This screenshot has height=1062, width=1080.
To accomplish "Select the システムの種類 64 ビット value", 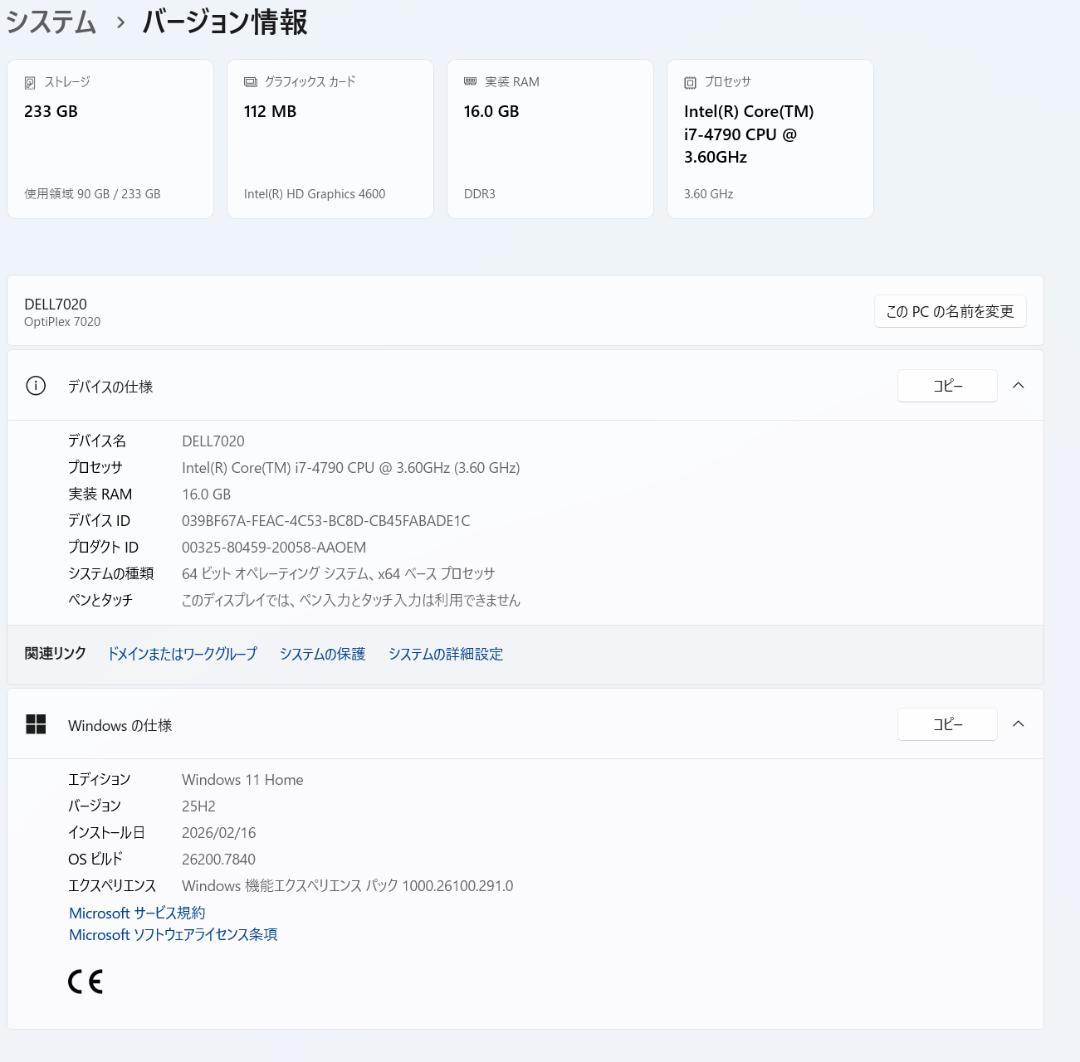I will click(x=338, y=574).
